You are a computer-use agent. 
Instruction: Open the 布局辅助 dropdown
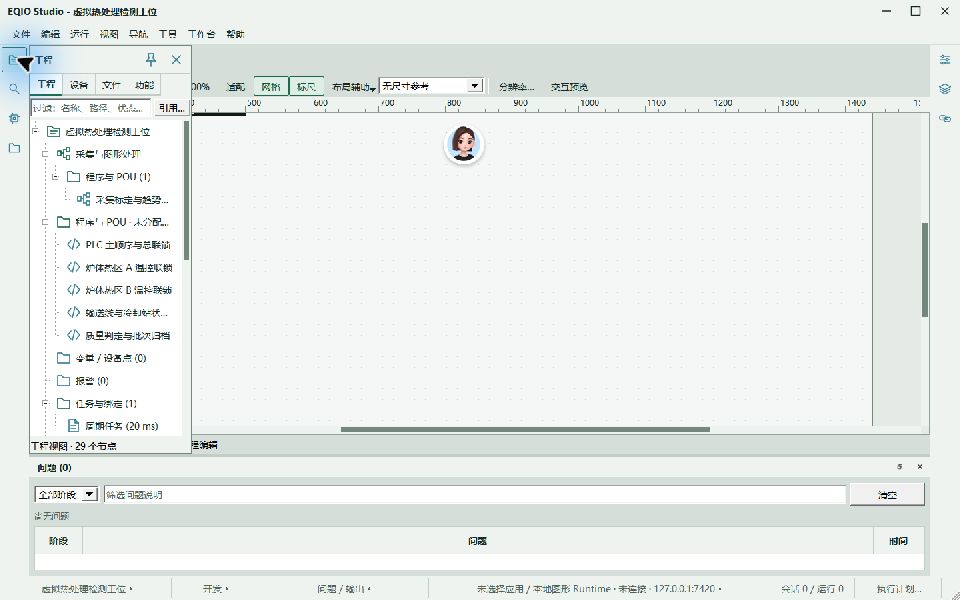tap(353, 87)
